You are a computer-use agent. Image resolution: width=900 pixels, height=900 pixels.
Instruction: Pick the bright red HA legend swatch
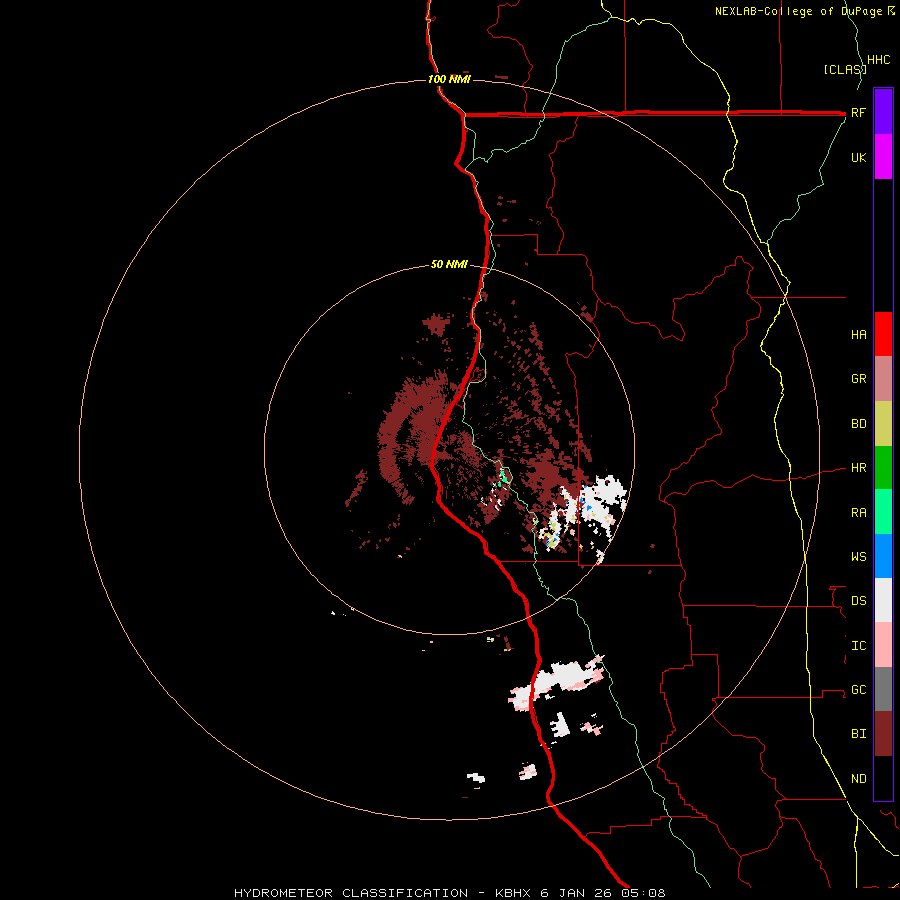pos(883,334)
